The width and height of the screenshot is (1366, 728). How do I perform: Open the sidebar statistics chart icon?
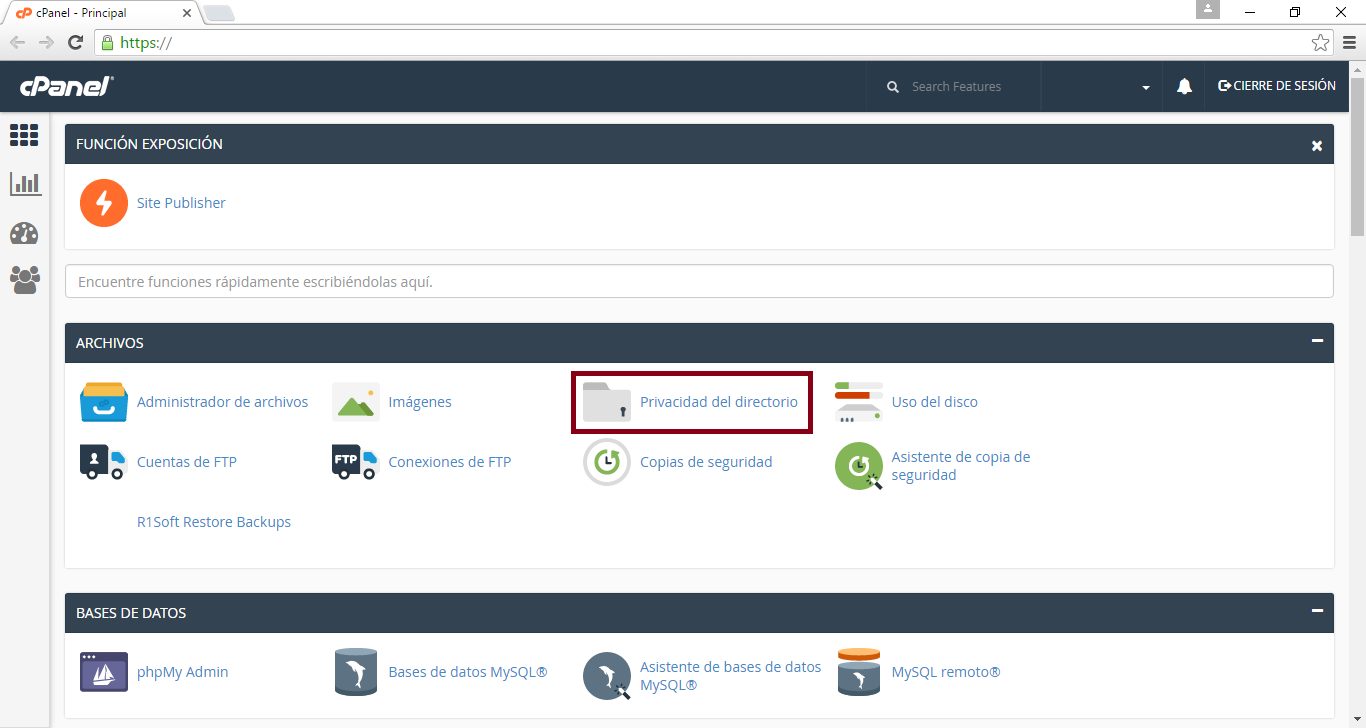point(25,184)
